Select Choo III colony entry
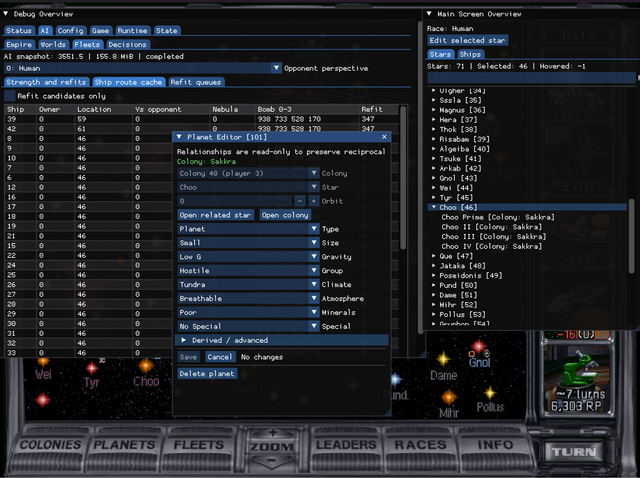The height and width of the screenshot is (478, 640). (493, 237)
